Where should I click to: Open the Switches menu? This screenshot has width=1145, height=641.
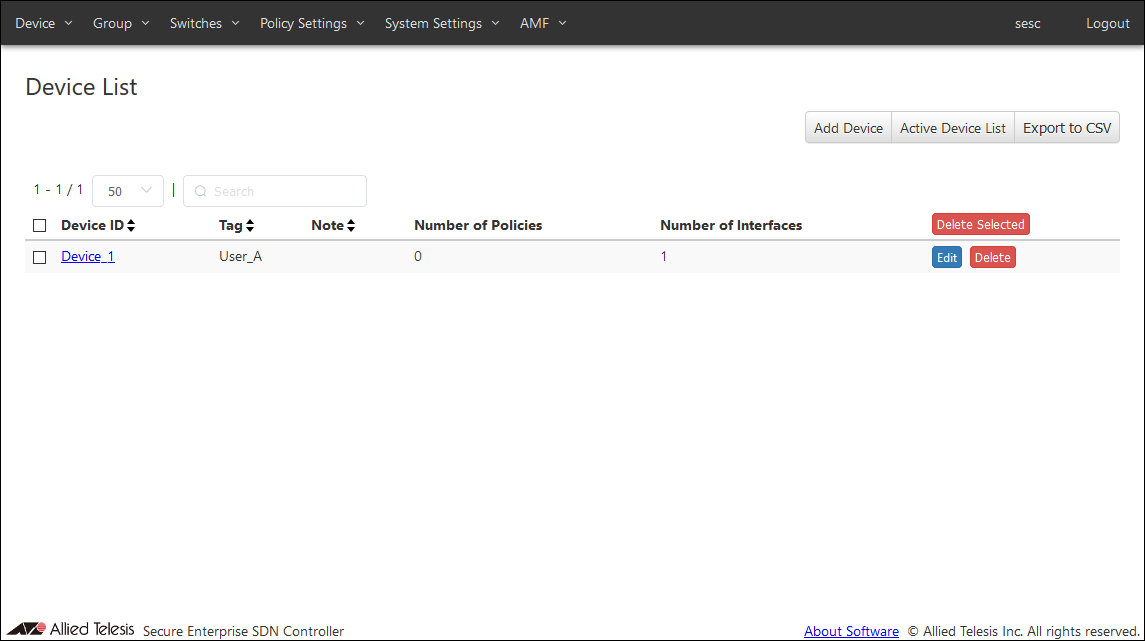coord(205,23)
